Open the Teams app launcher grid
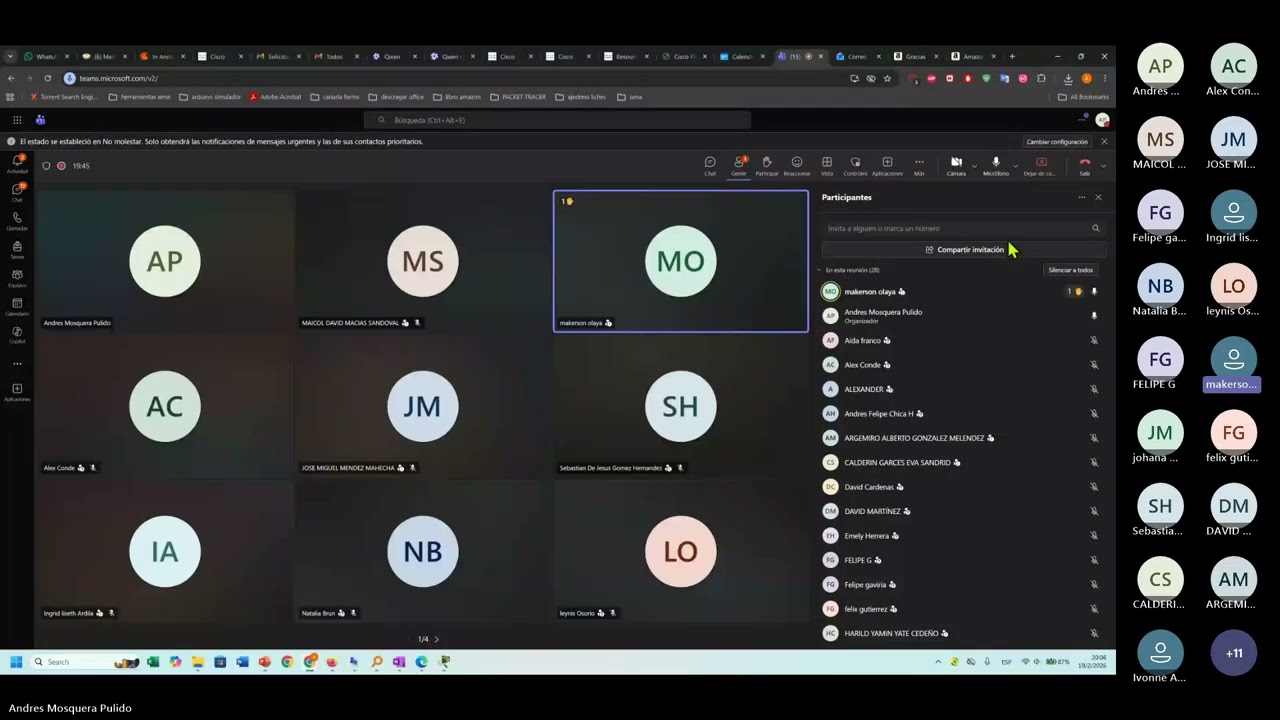 pos(17,120)
